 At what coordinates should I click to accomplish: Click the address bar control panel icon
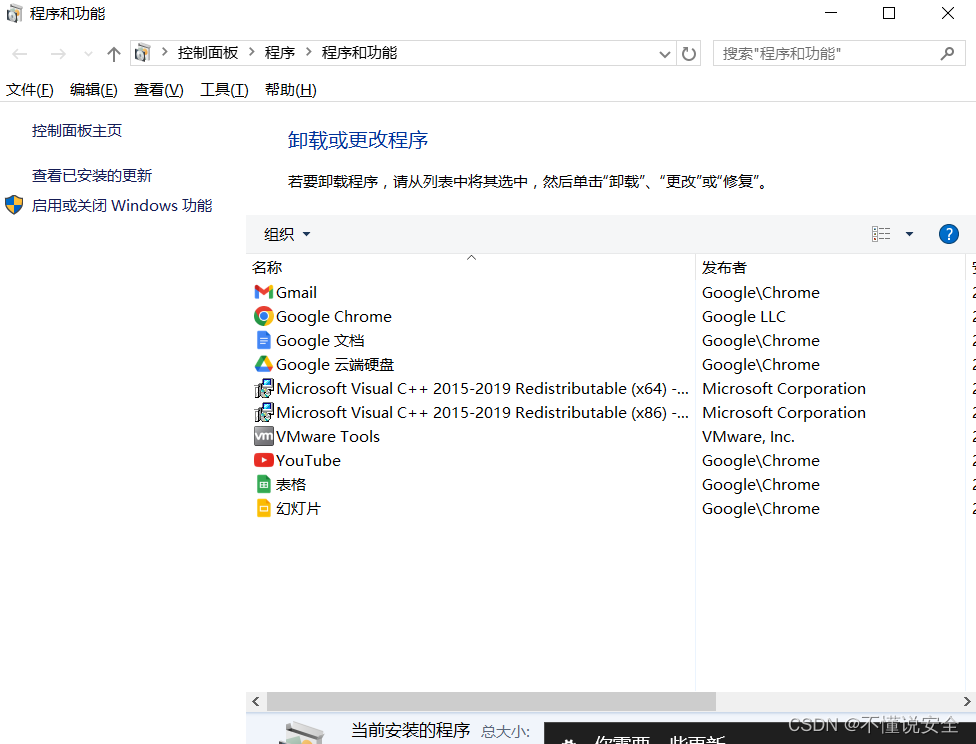pos(143,53)
